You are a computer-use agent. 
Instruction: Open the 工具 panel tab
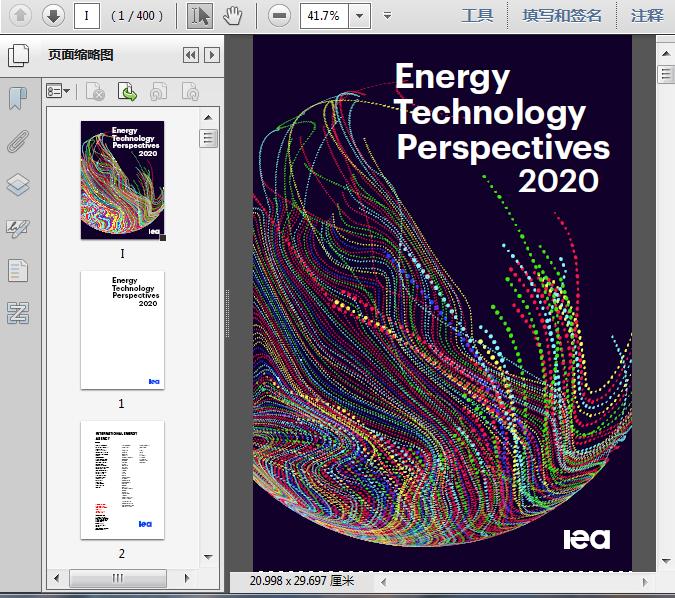pos(477,16)
